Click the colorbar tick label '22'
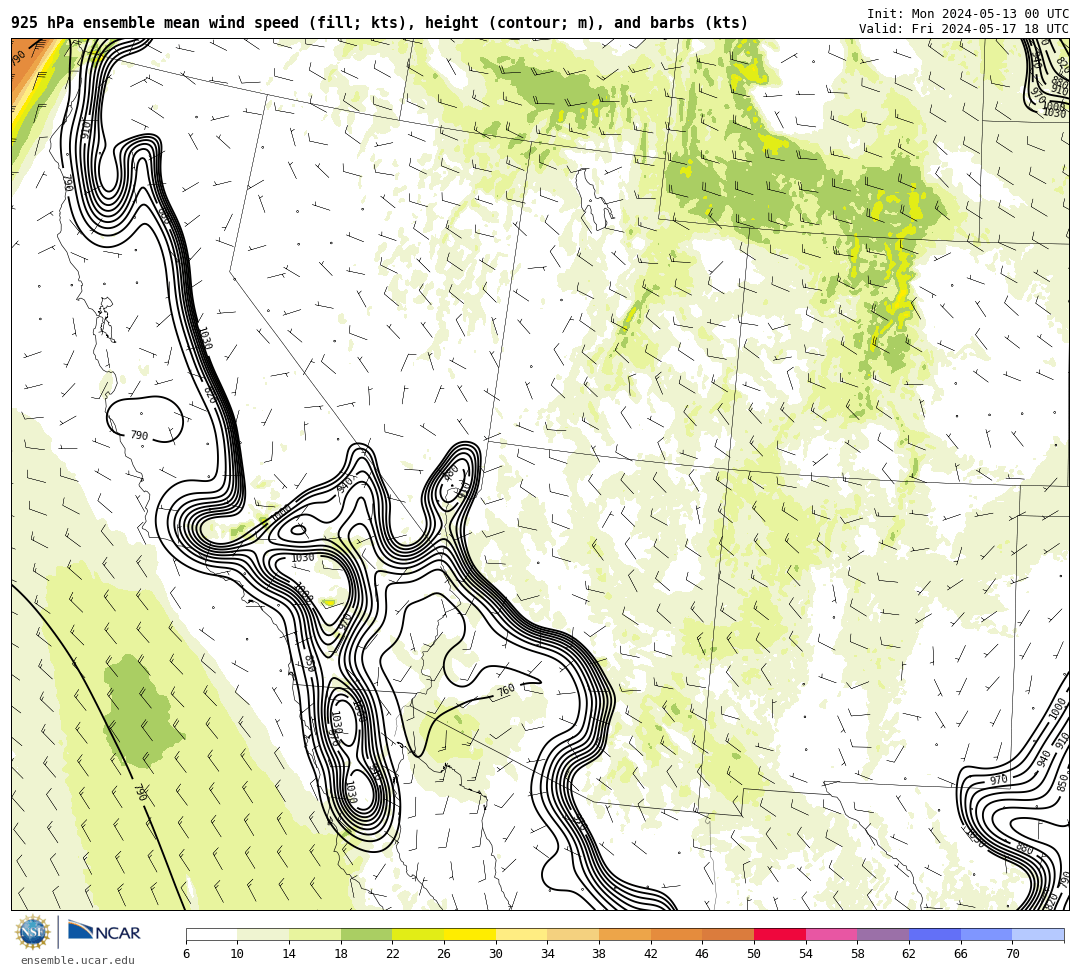The image size is (1080, 973). tap(392, 954)
